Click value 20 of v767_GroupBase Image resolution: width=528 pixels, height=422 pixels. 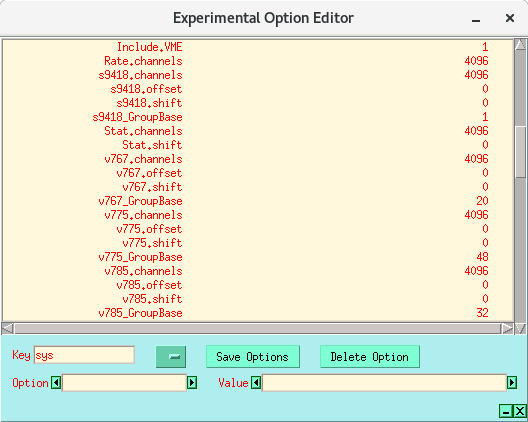tap(482, 201)
